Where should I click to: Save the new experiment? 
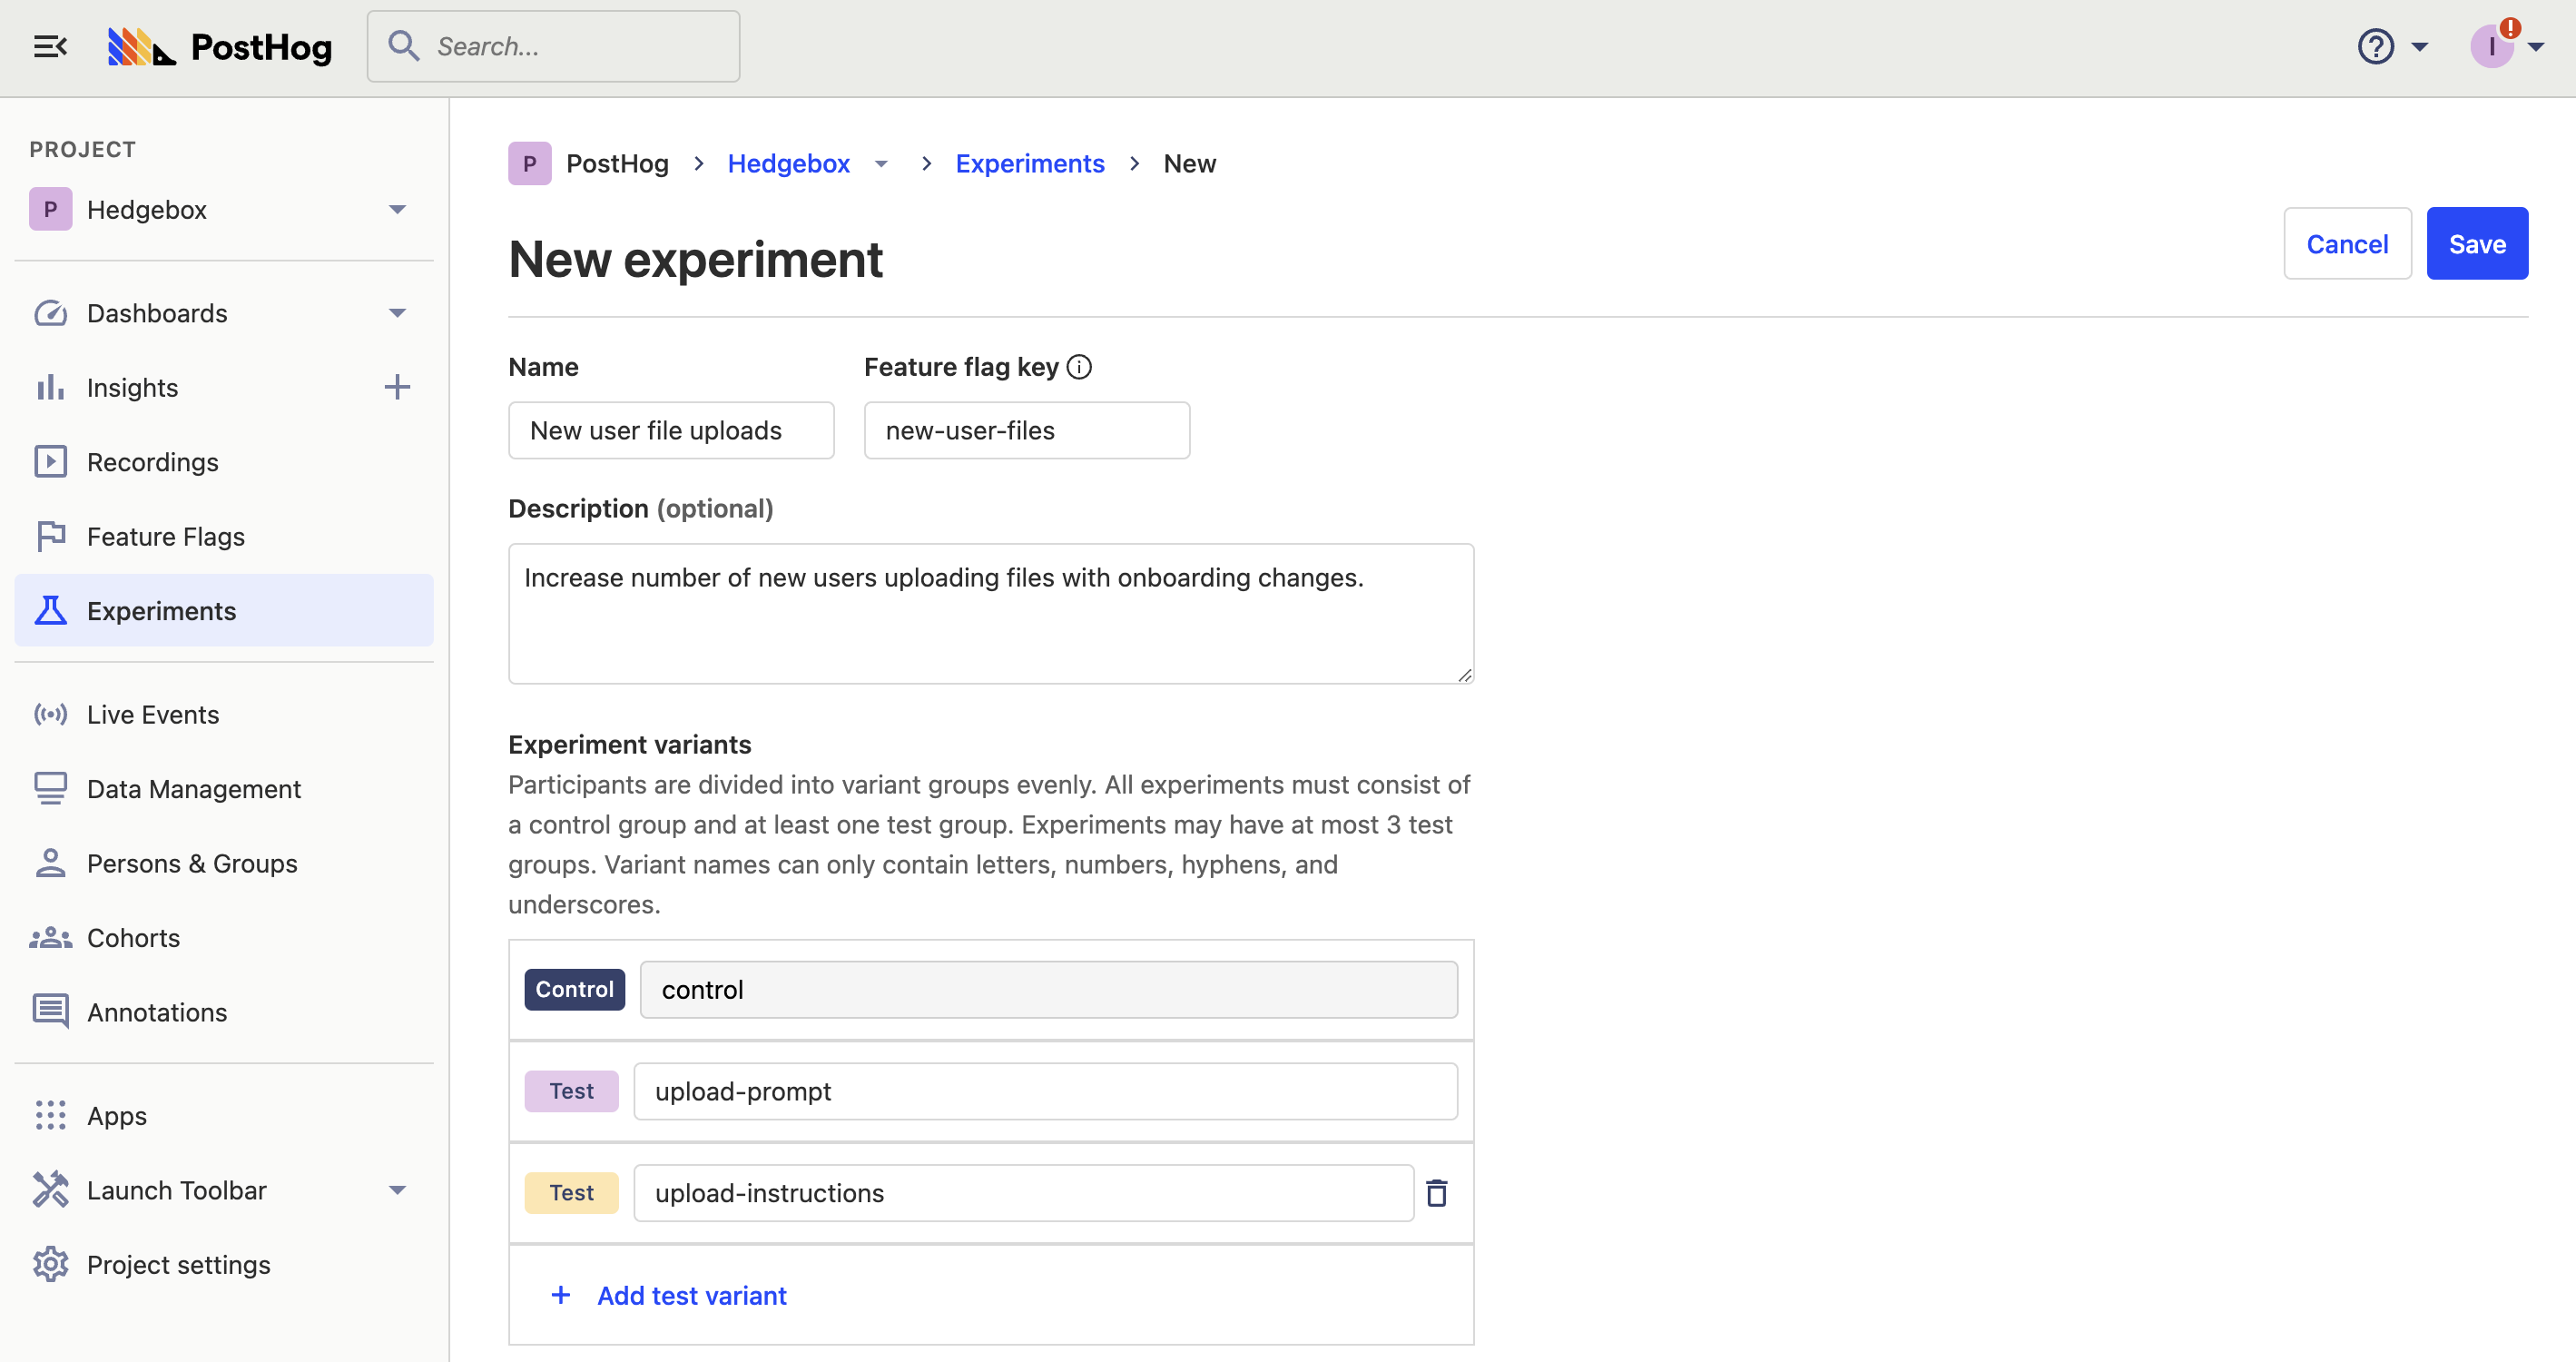coord(2477,243)
